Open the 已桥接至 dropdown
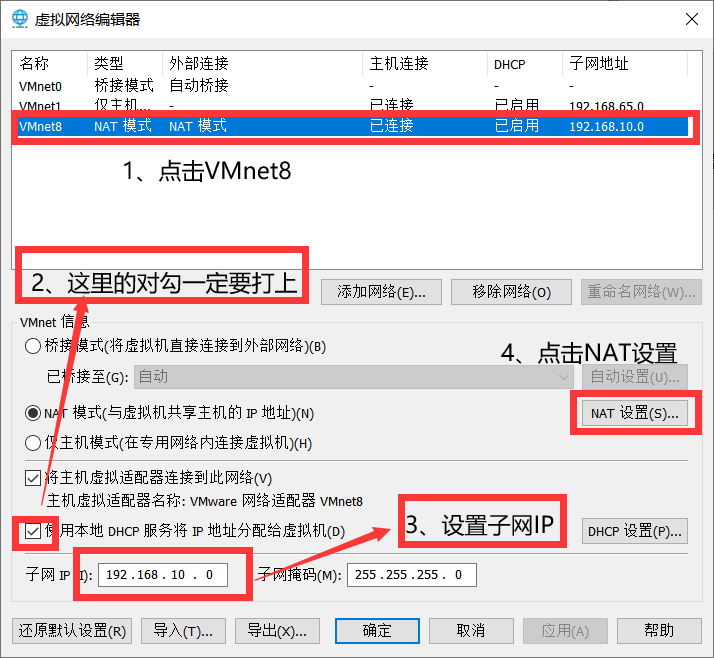The width and height of the screenshot is (714, 658). pos(353,377)
